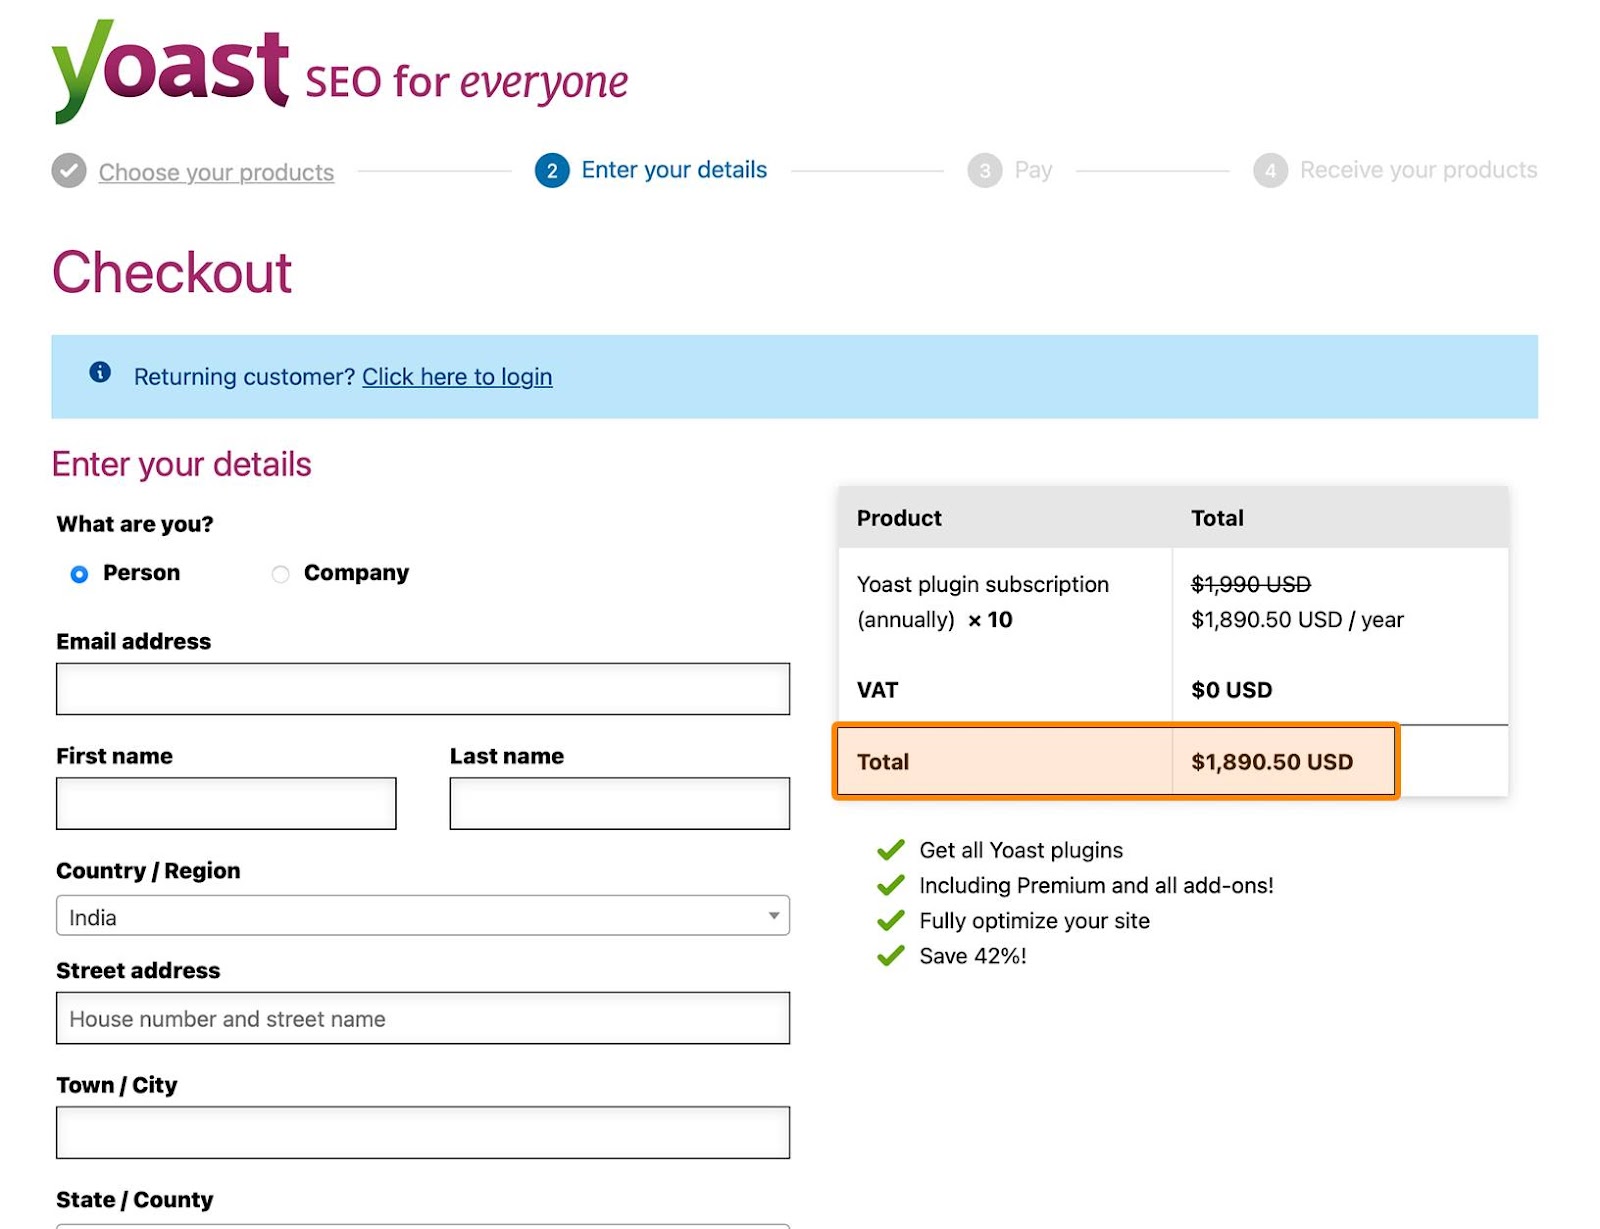Click into the Last name field

(619, 803)
